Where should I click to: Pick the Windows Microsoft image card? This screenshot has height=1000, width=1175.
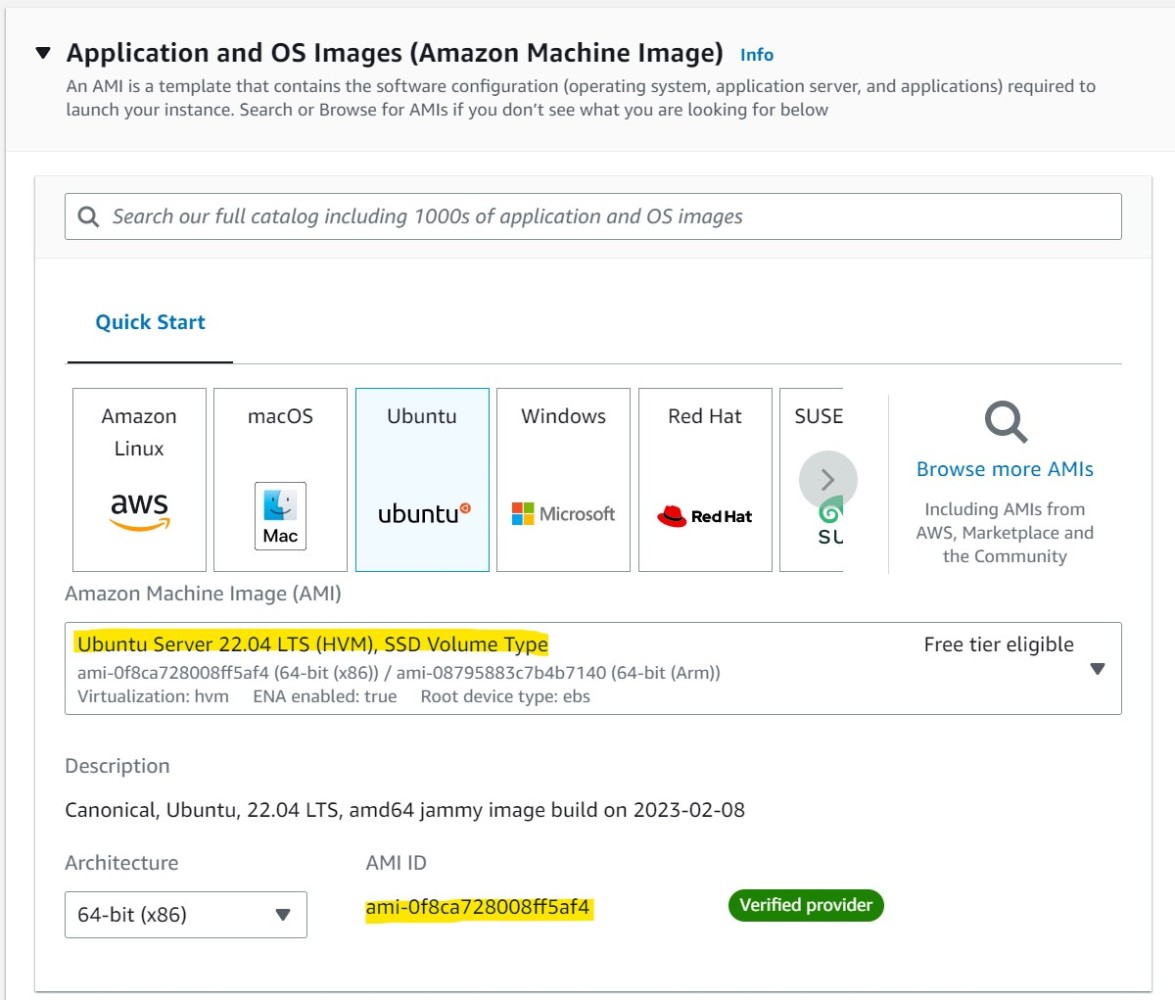point(562,480)
